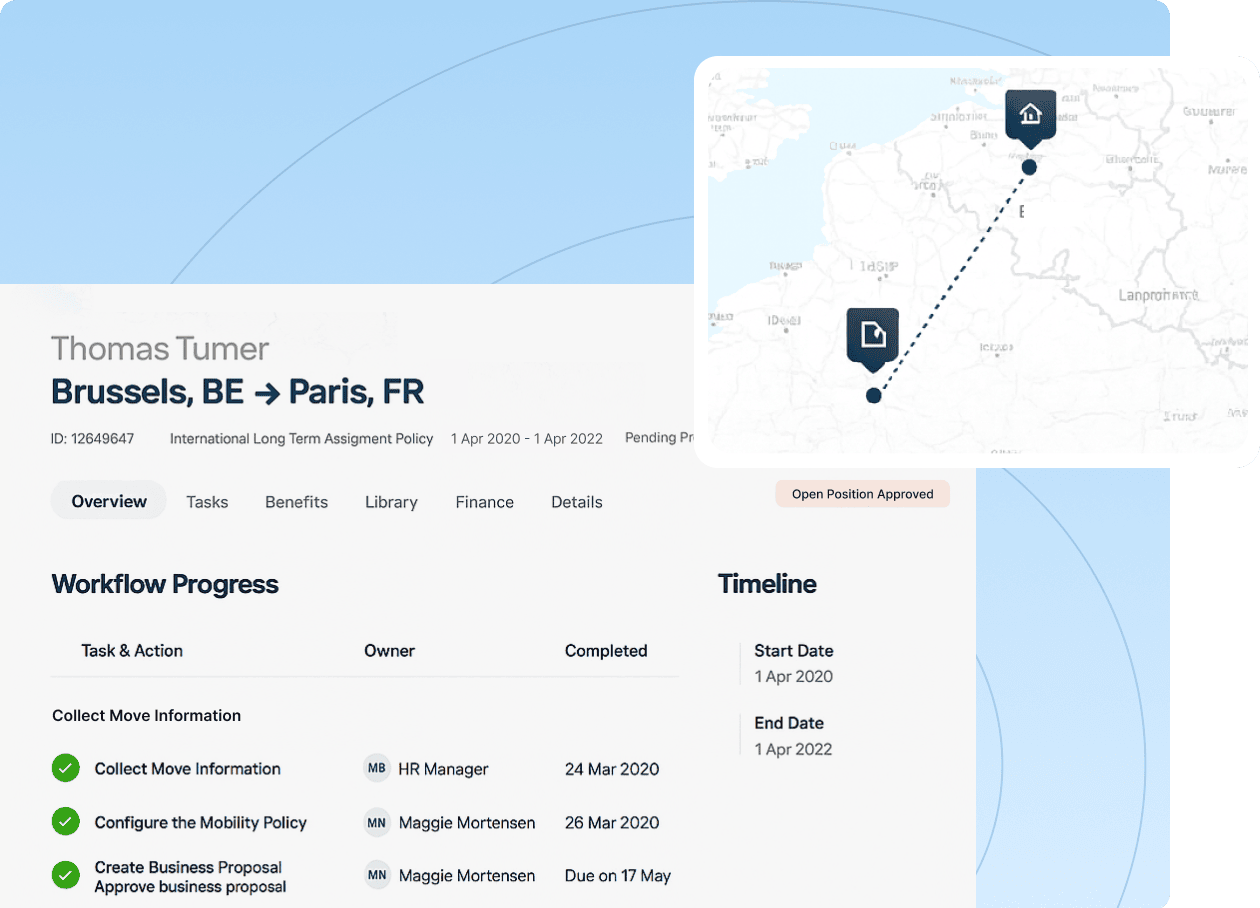Viewport: 1260px width, 908px height.
Task: Click the document pin on the map
Action: tap(873, 334)
